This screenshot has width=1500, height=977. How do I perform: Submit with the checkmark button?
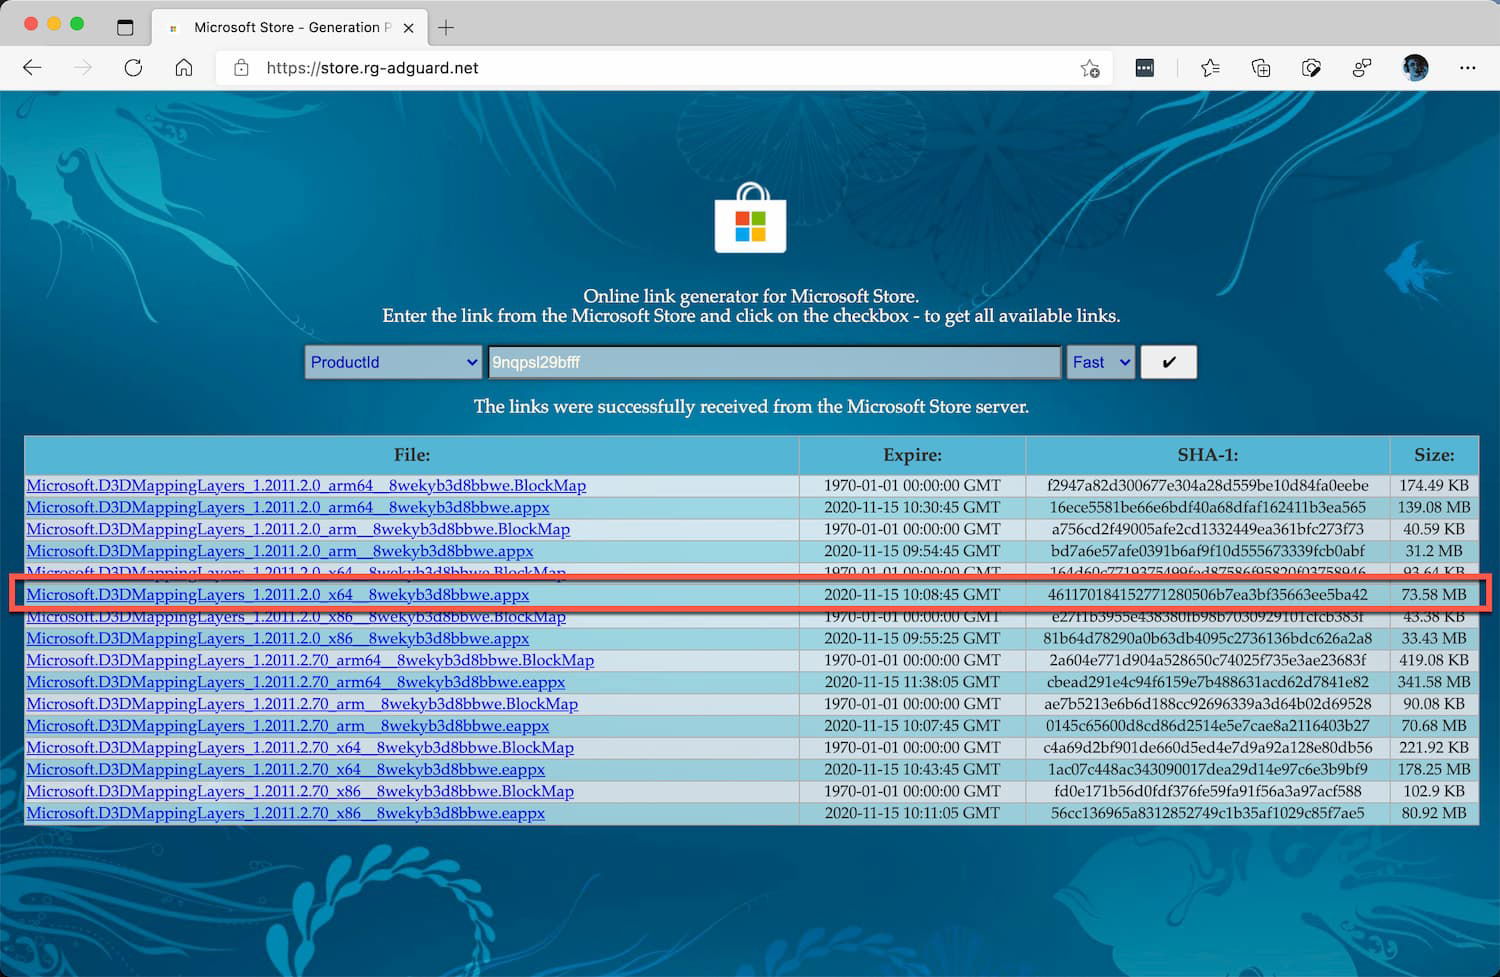pyautogui.click(x=1168, y=362)
